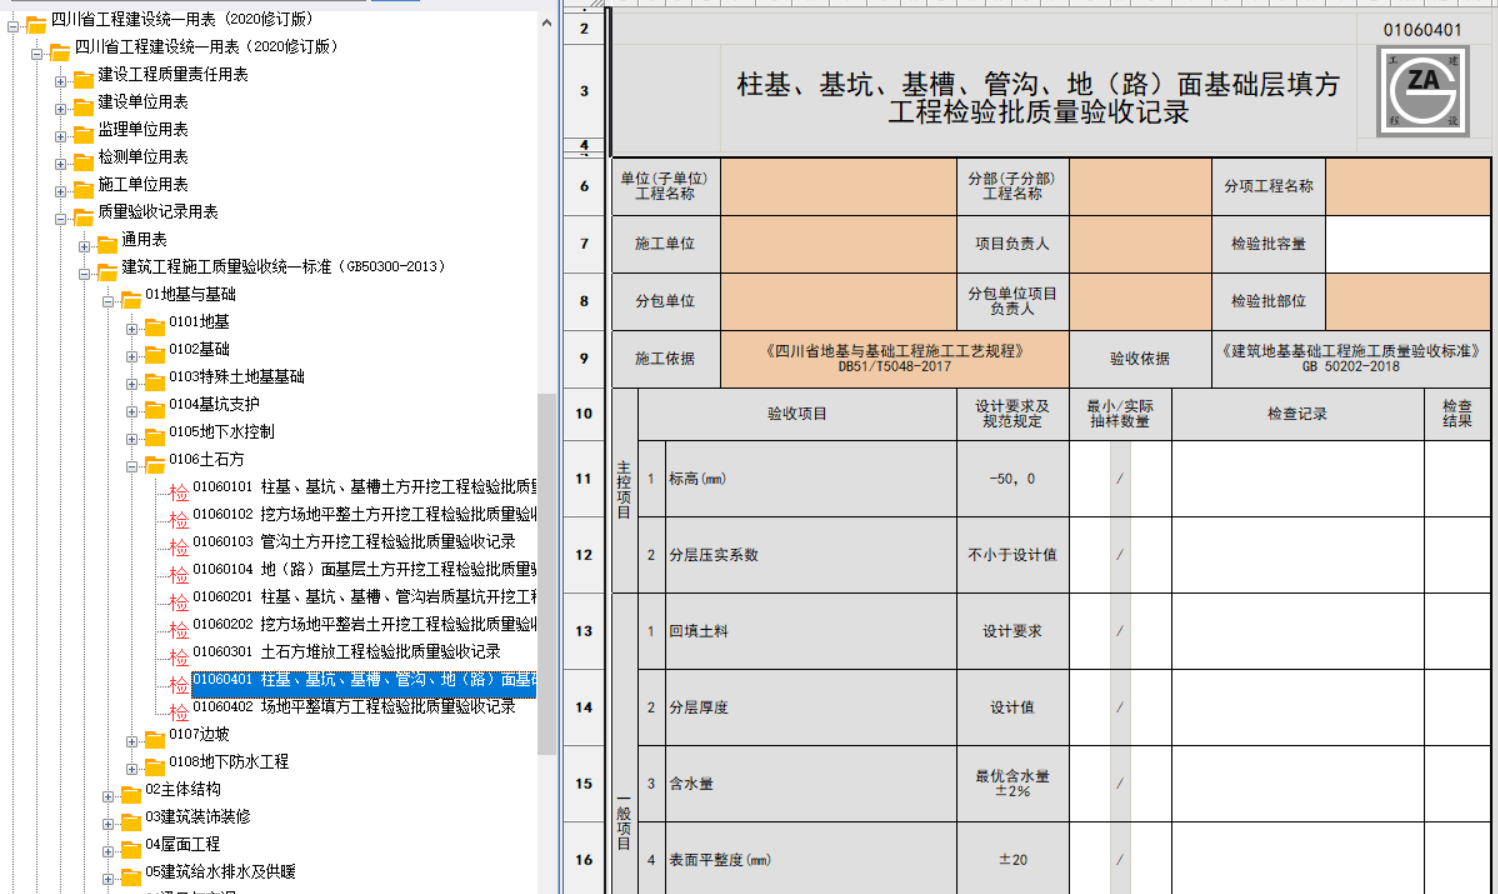Click the tree panel scroll-up arrow
Screen dimensions: 1498x894
coord(547,22)
